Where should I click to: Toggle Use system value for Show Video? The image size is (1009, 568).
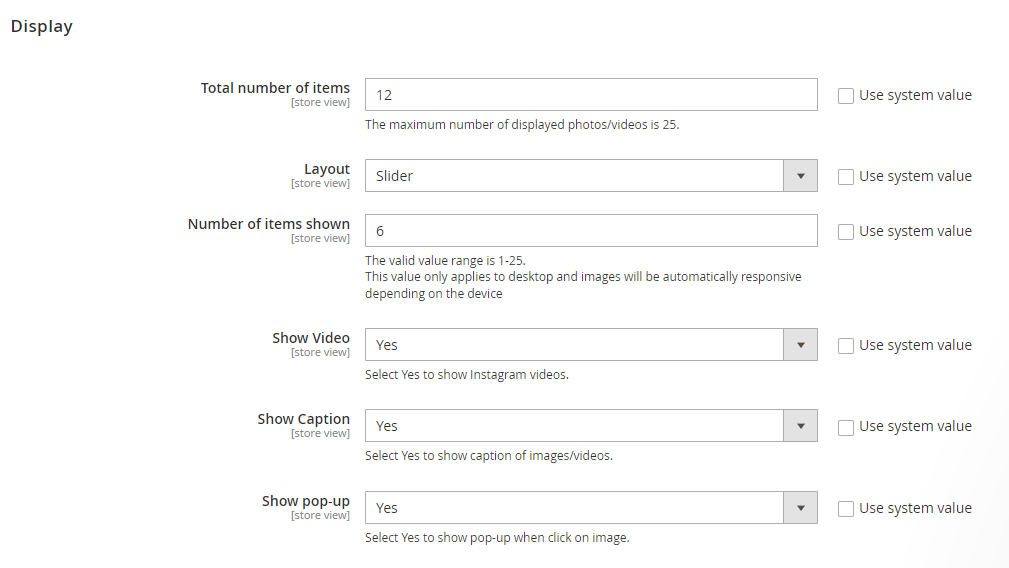point(846,346)
